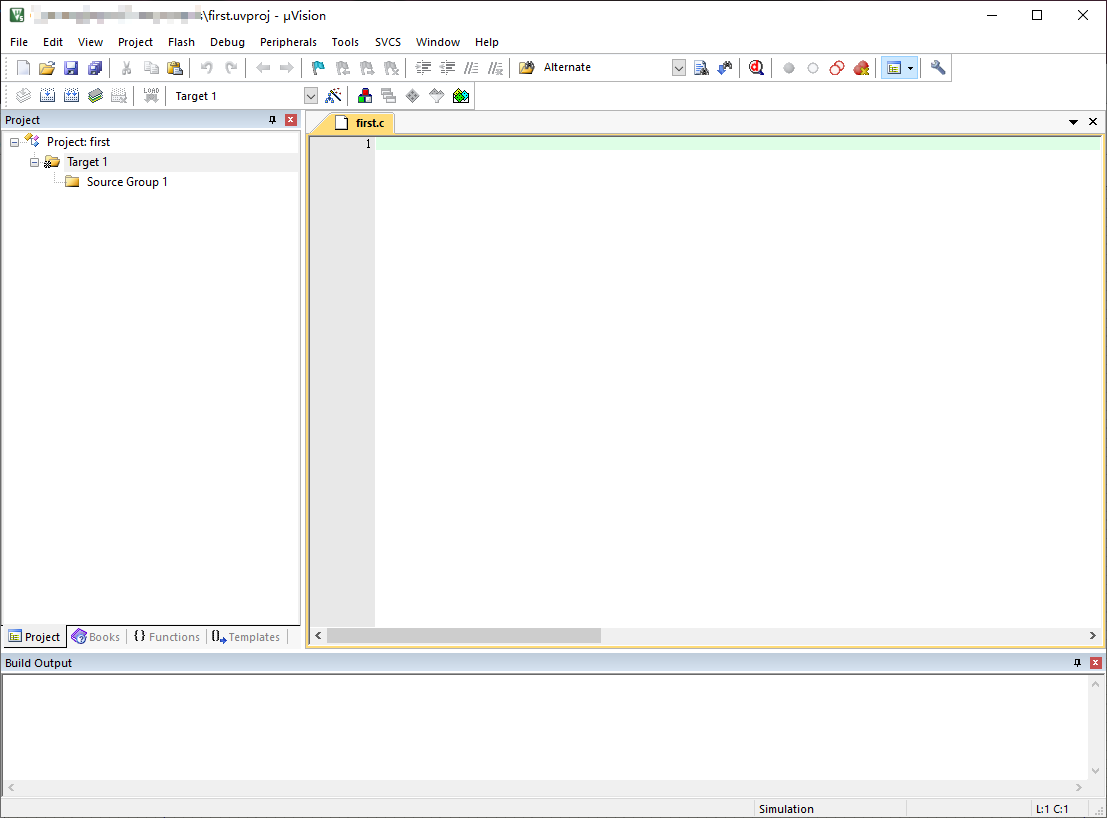This screenshot has height=818, width=1107.
Task: Open the Debug menu
Action: point(227,42)
